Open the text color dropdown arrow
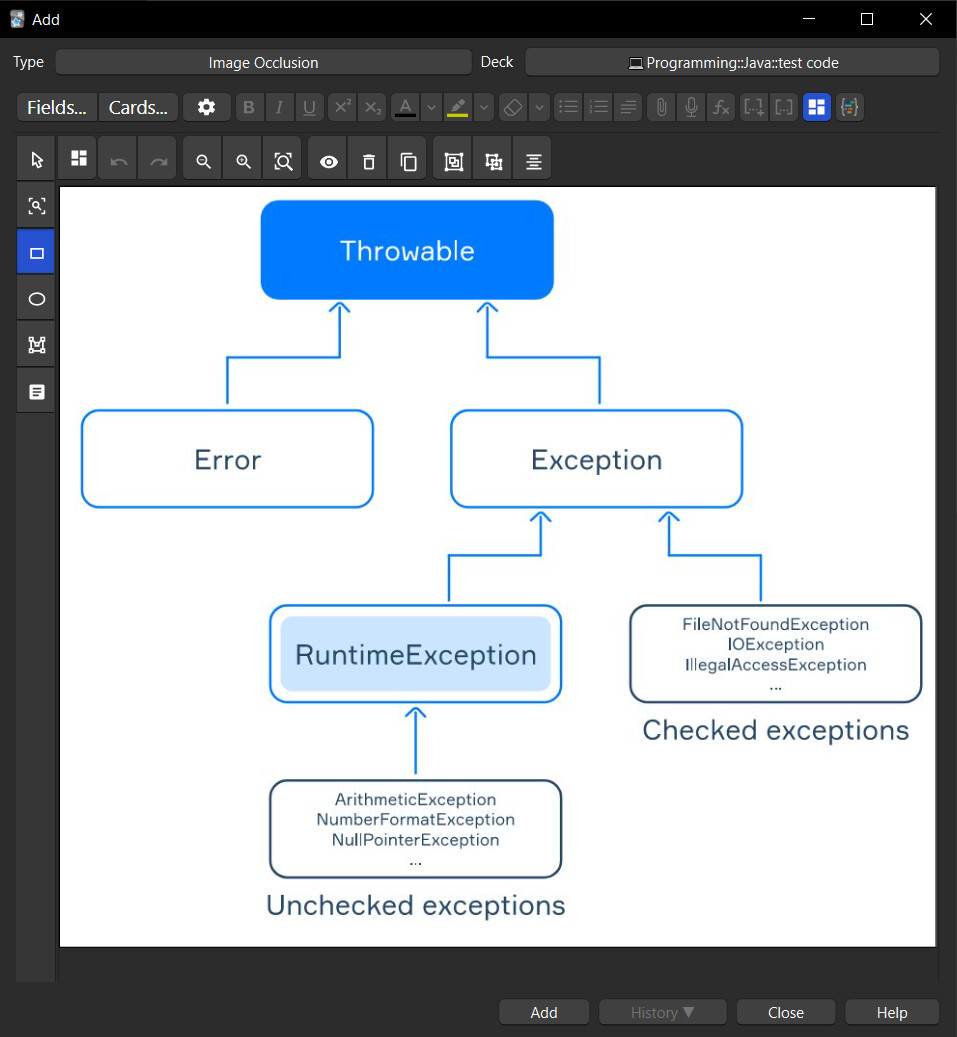Viewport: 957px width, 1037px height. 431,107
